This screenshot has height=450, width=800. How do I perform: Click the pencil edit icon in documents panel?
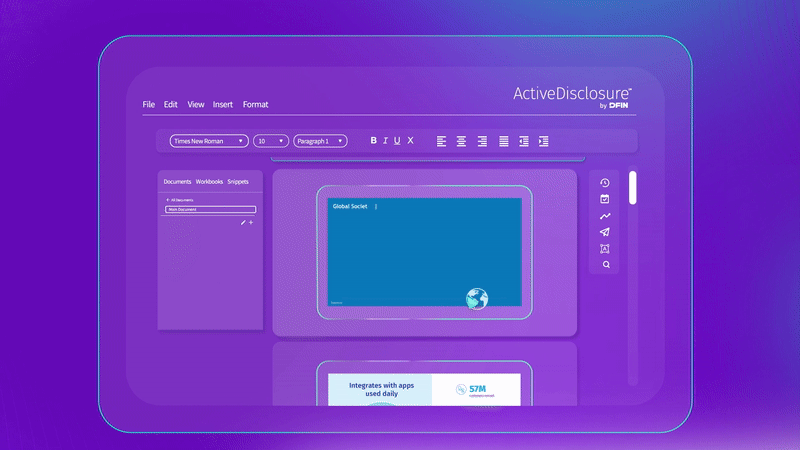243,222
